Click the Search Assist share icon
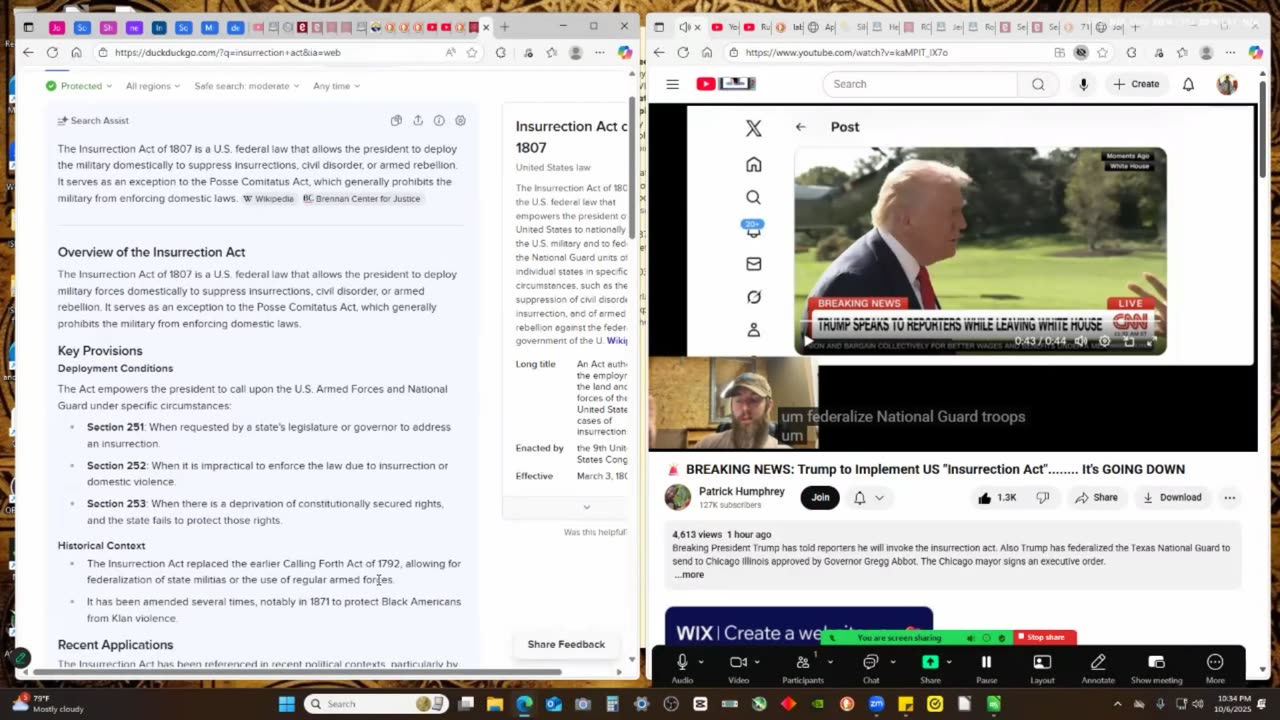The width and height of the screenshot is (1280, 720). point(418,120)
